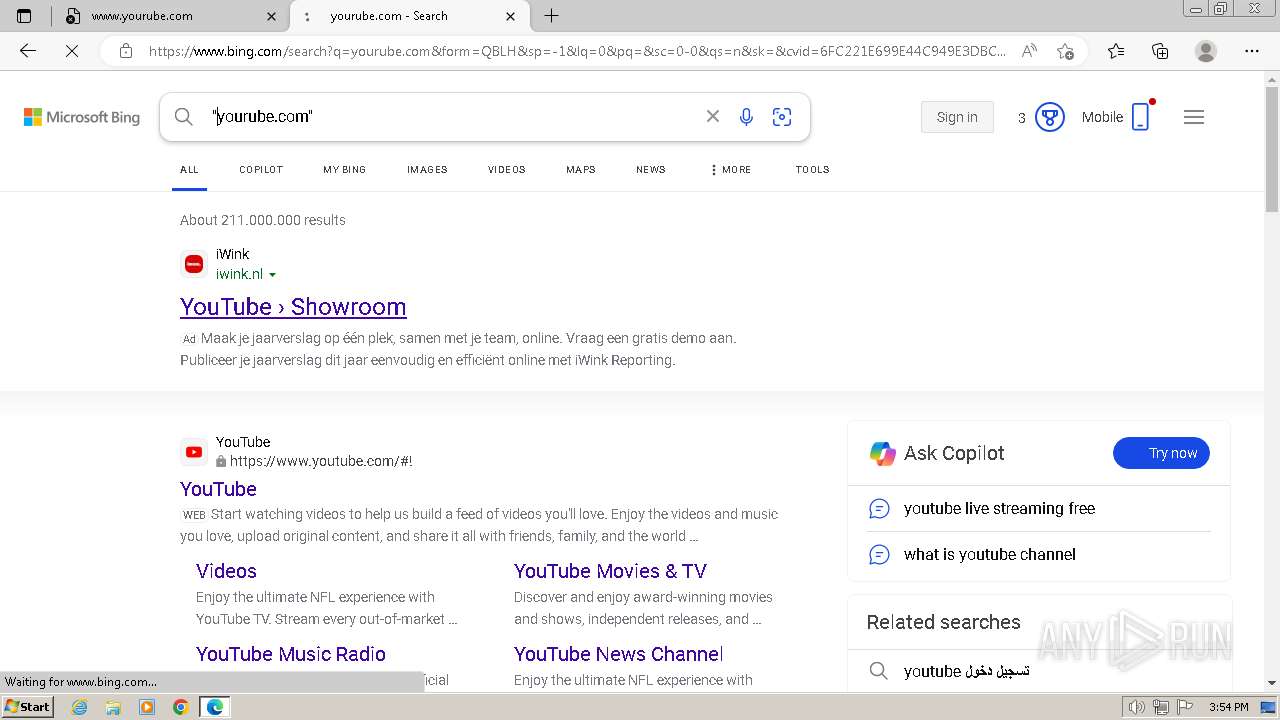1280x720 pixels.
Task: Open the Bing hamburger menu
Action: (x=1194, y=117)
